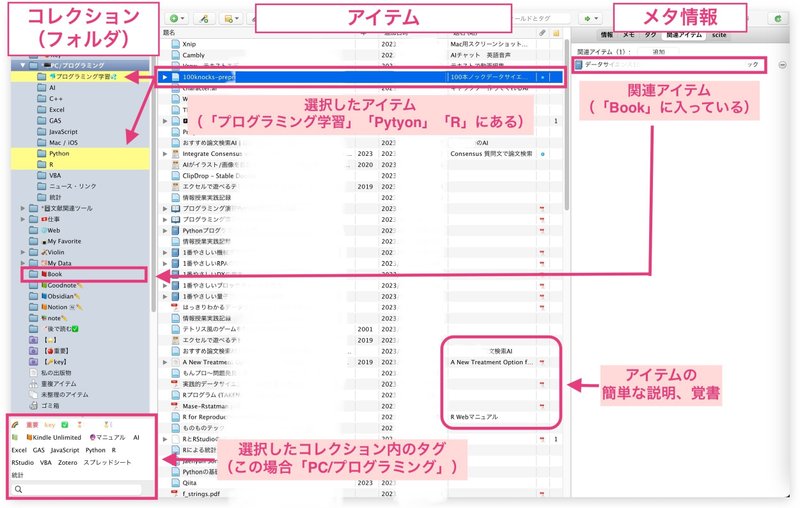This screenshot has height=508, width=800.
Task: Switch to the タグ tab
Action: pyautogui.click(x=650, y=35)
